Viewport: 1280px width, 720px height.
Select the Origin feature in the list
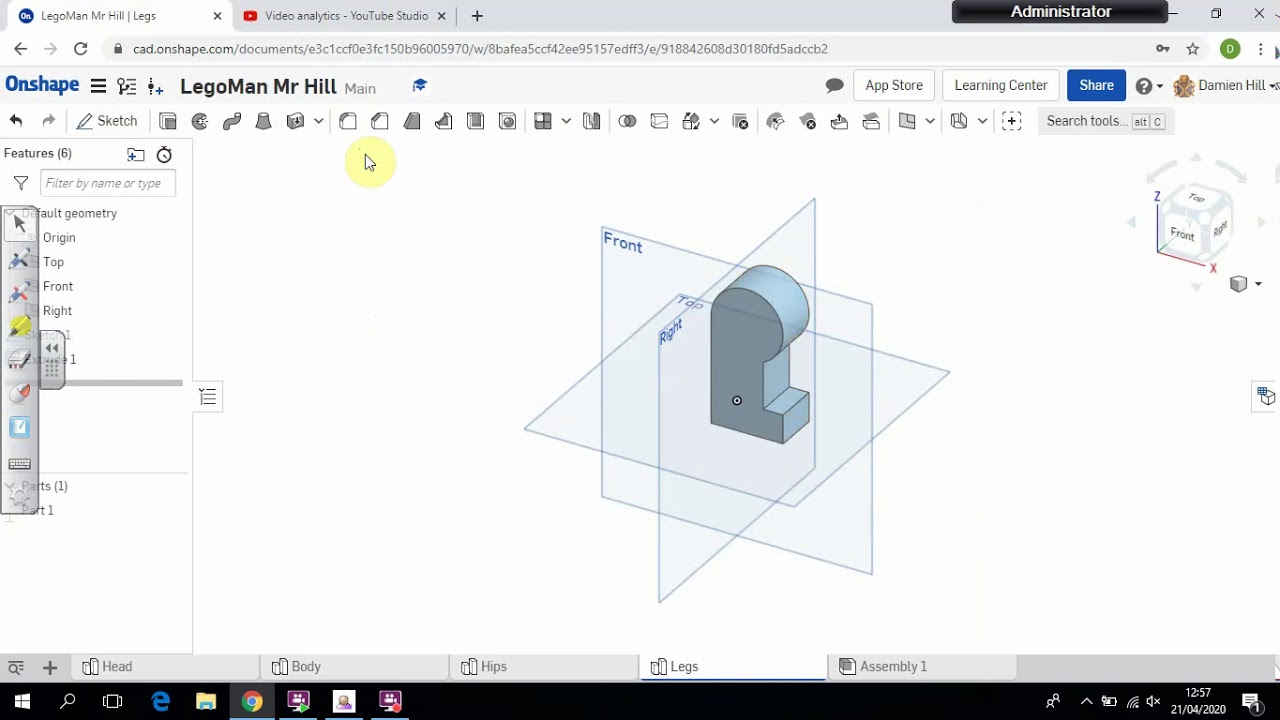pos(59,238)
